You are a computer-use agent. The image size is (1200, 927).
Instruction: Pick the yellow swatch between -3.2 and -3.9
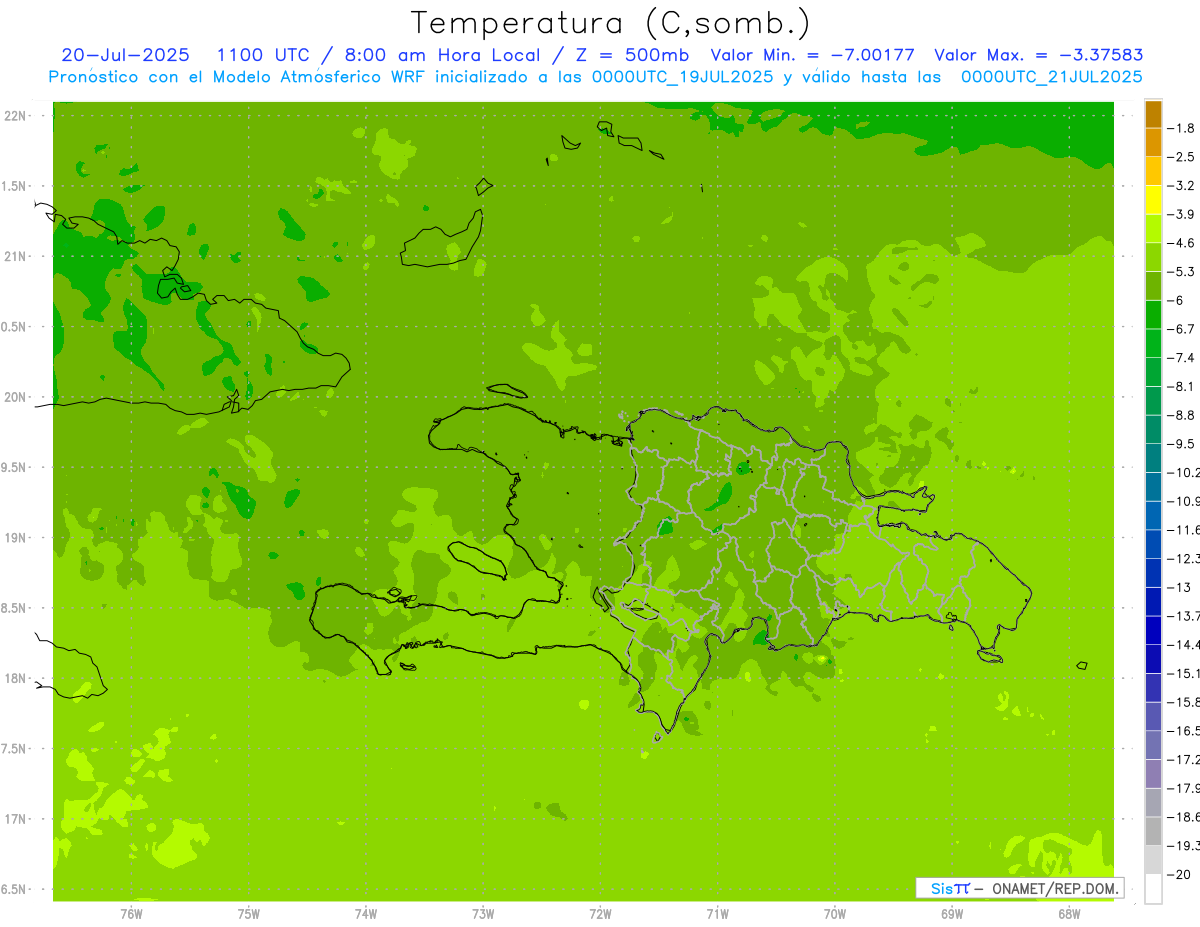point(1153,200)
